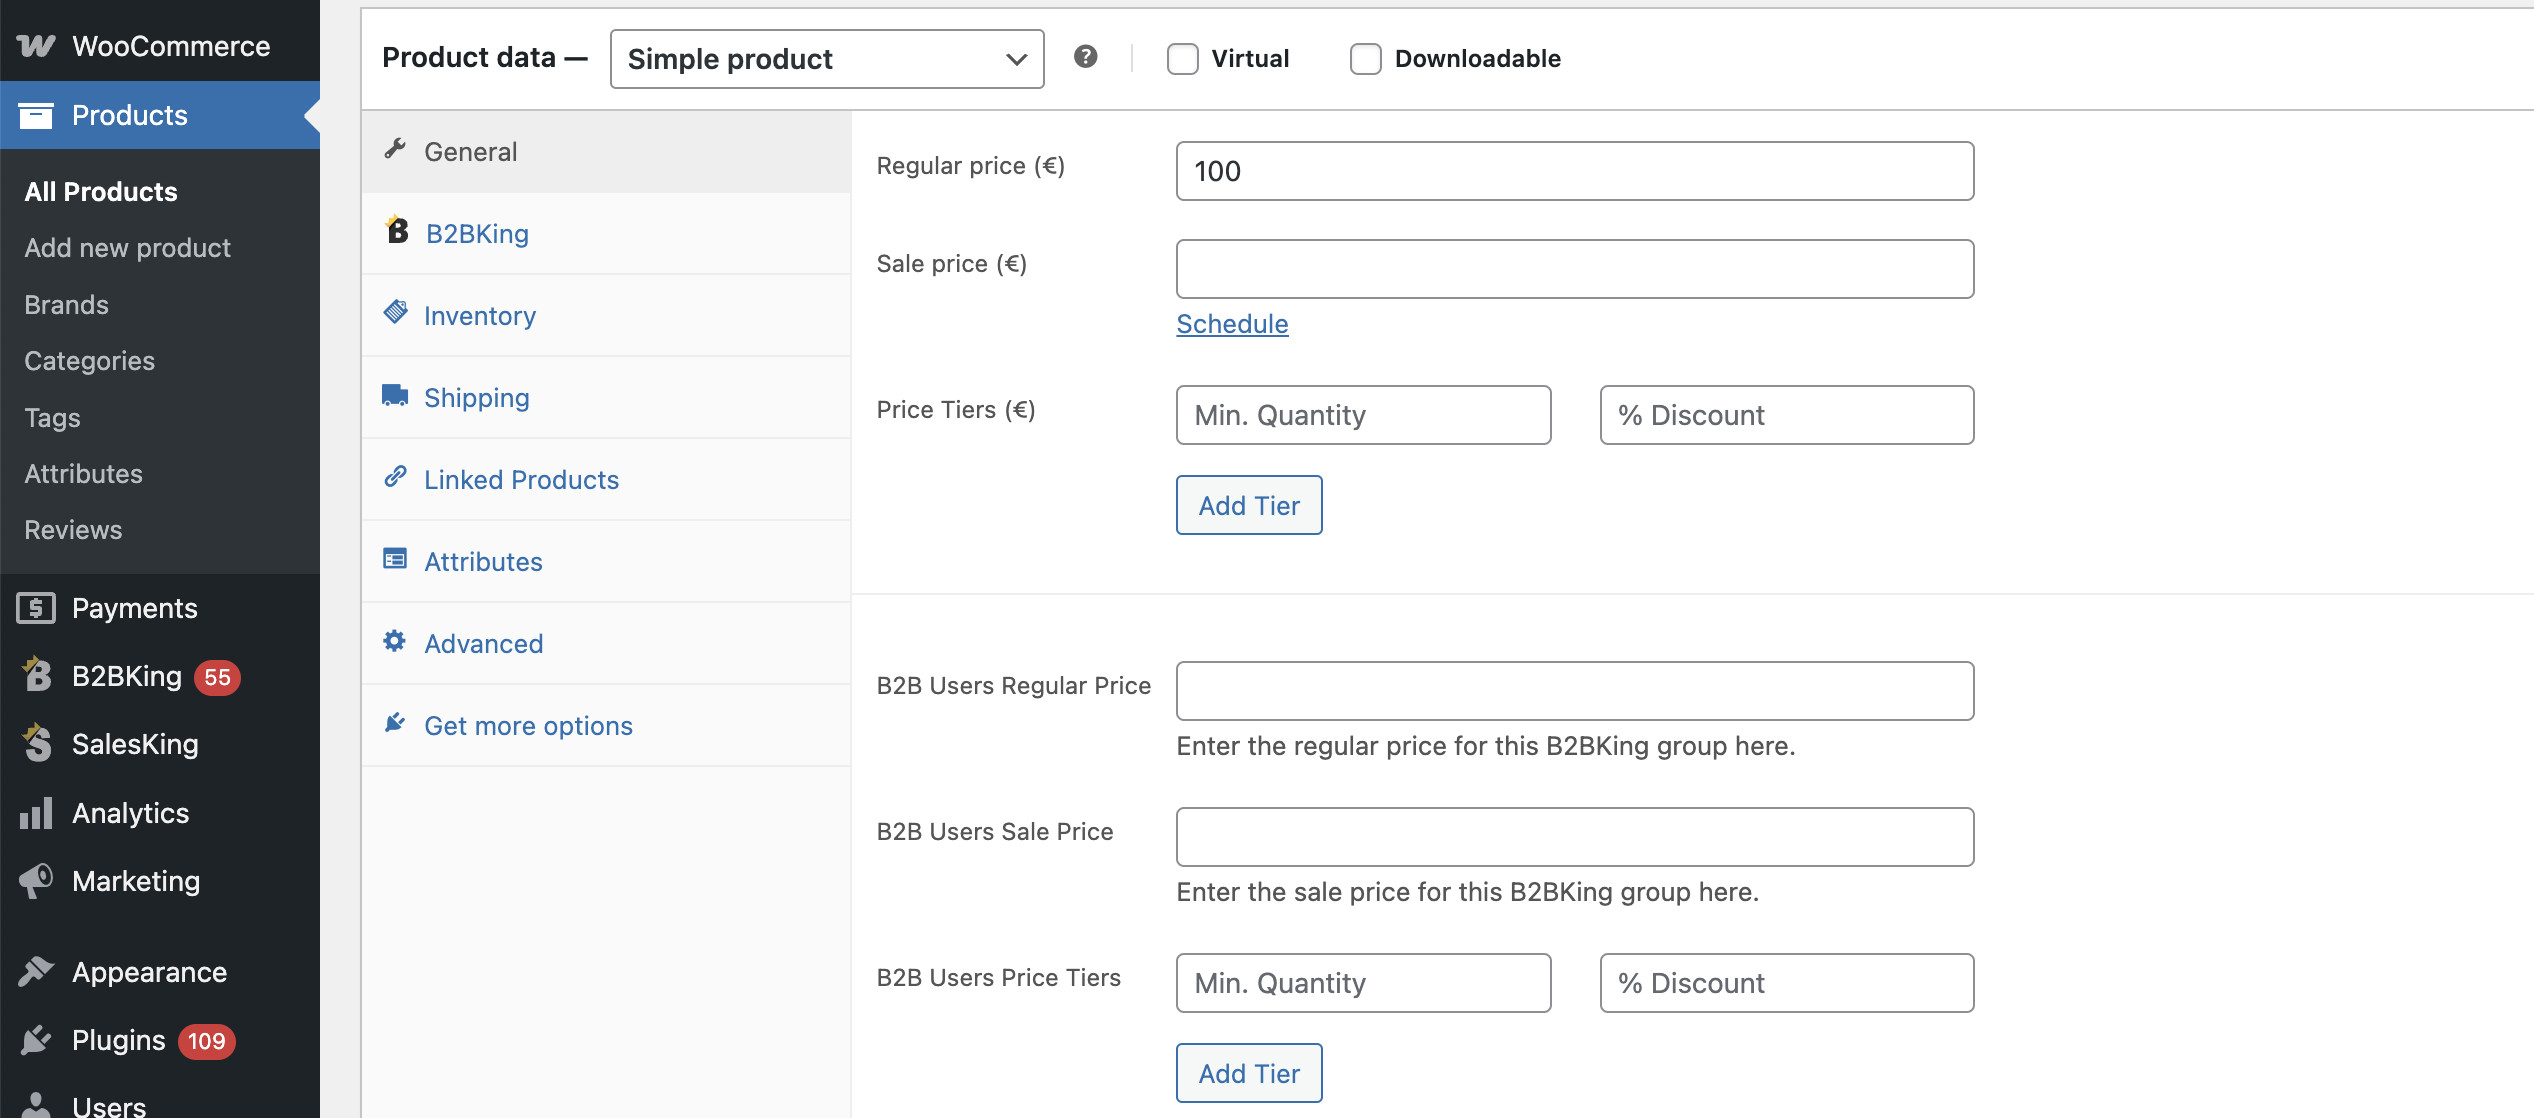The height and width of the screenshot is (1118, 2534).
Task: Click the Advanced gear icon
Action: (395, 640)
